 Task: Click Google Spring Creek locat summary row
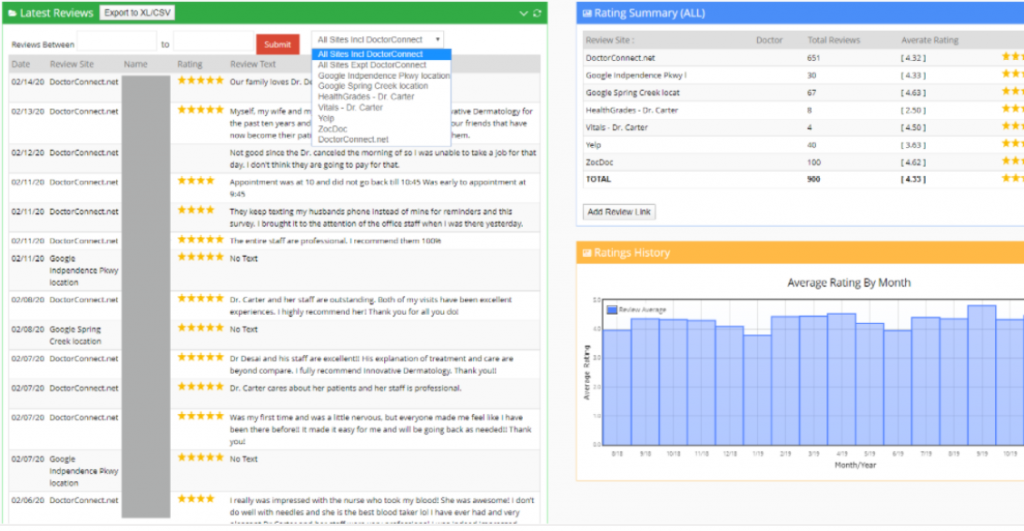[803, 93]
